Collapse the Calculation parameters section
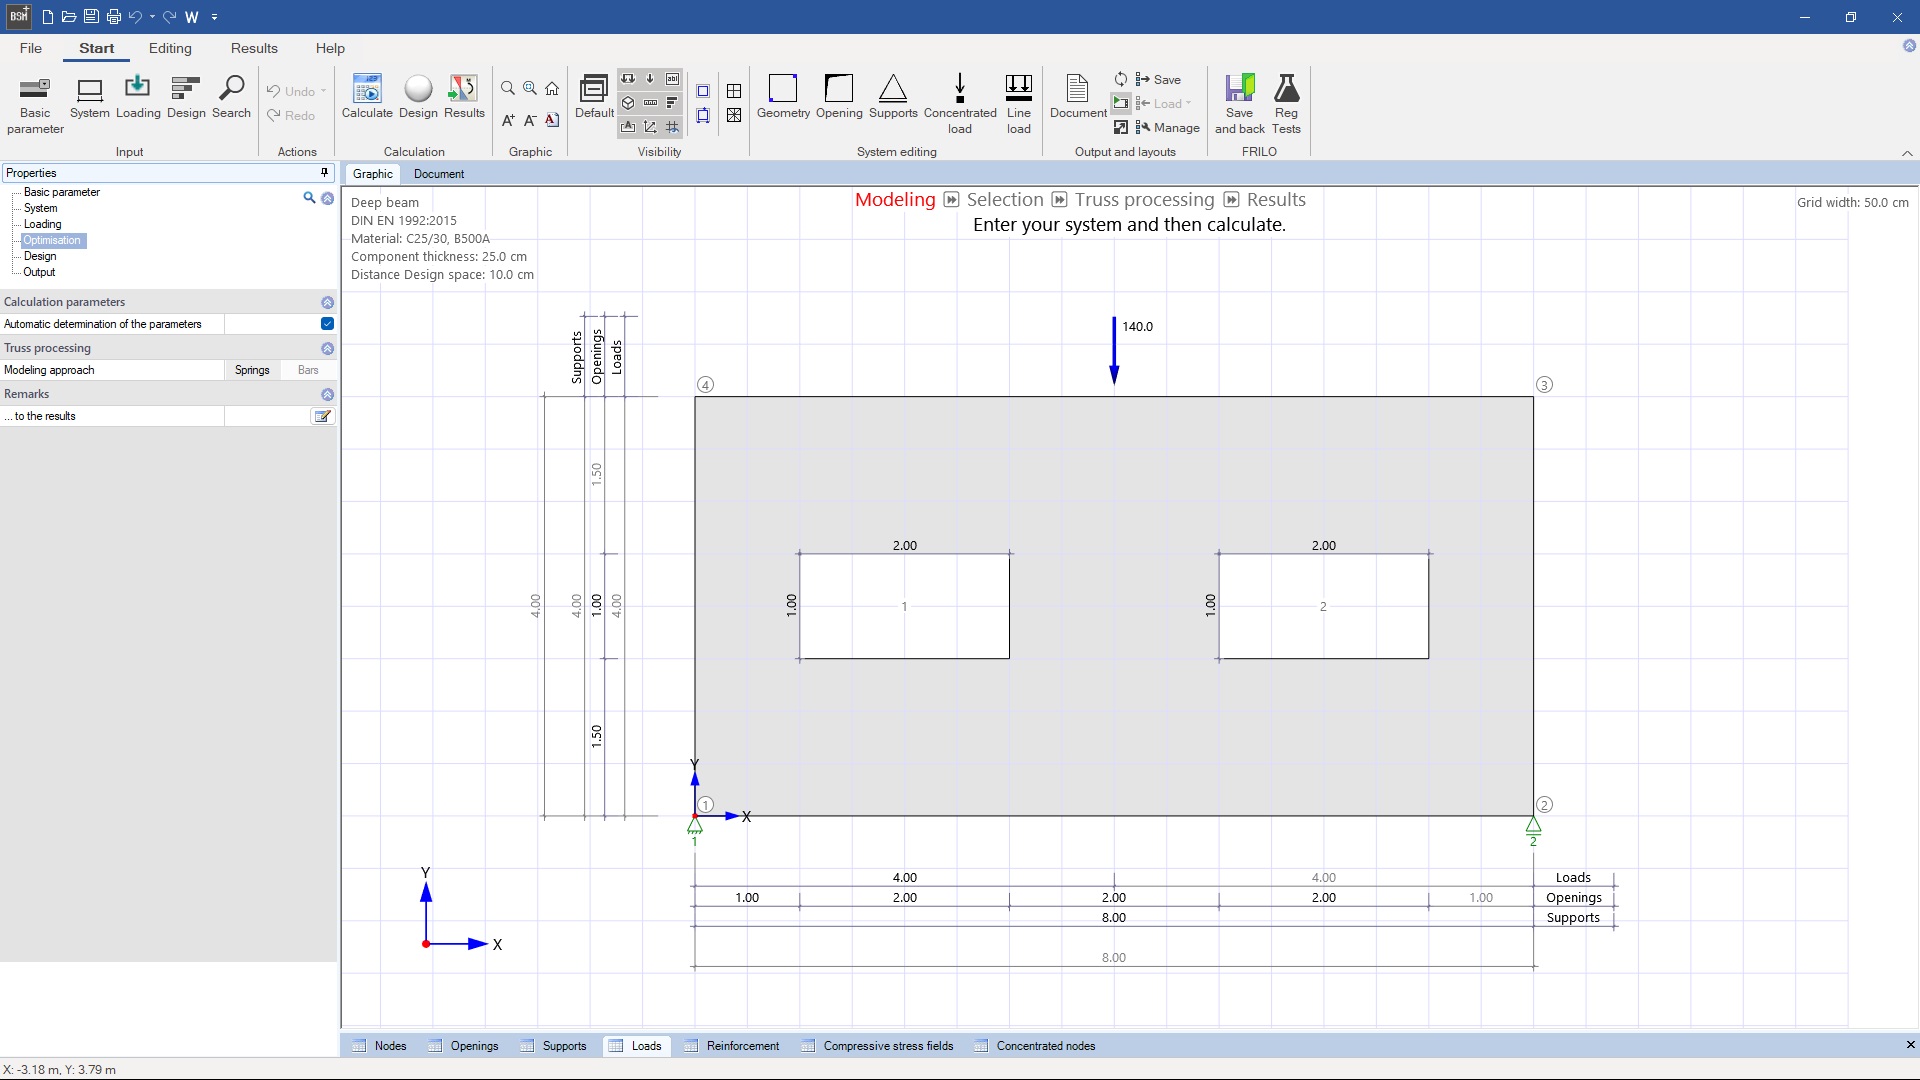This screenshot has height=1080, width=1920. coord(327,302)
